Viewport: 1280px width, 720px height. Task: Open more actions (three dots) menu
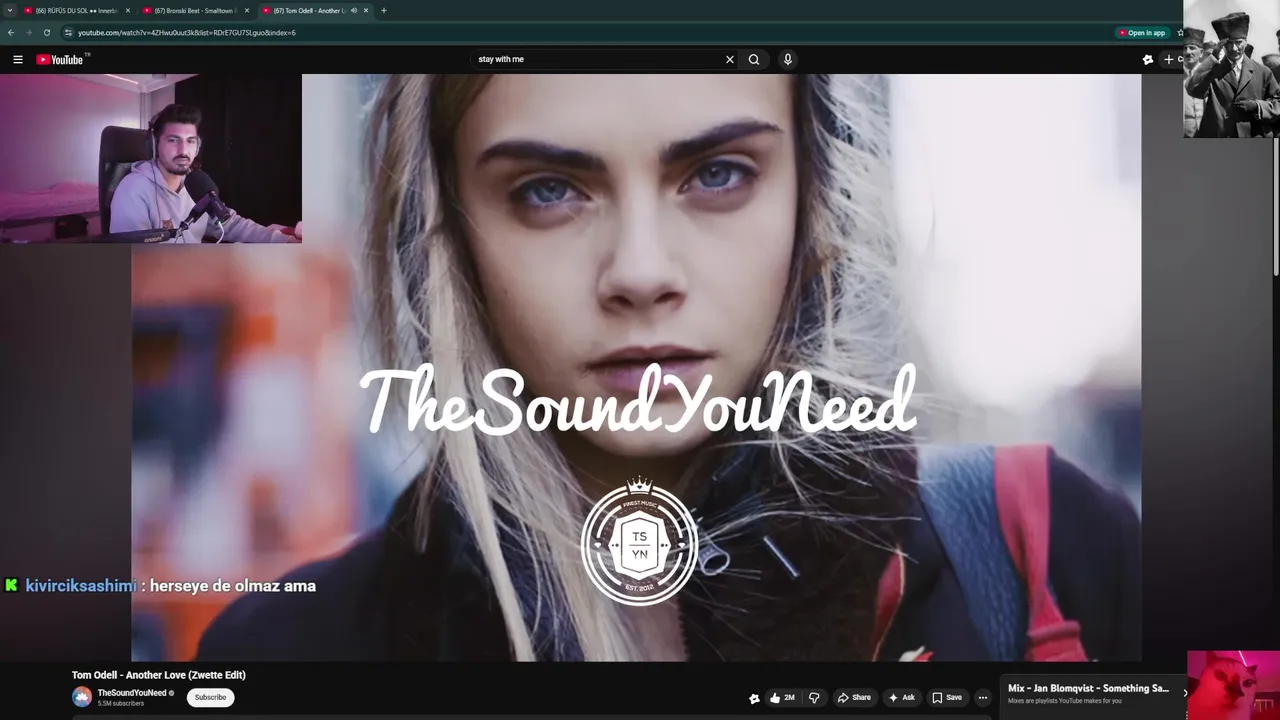[983, 697]
